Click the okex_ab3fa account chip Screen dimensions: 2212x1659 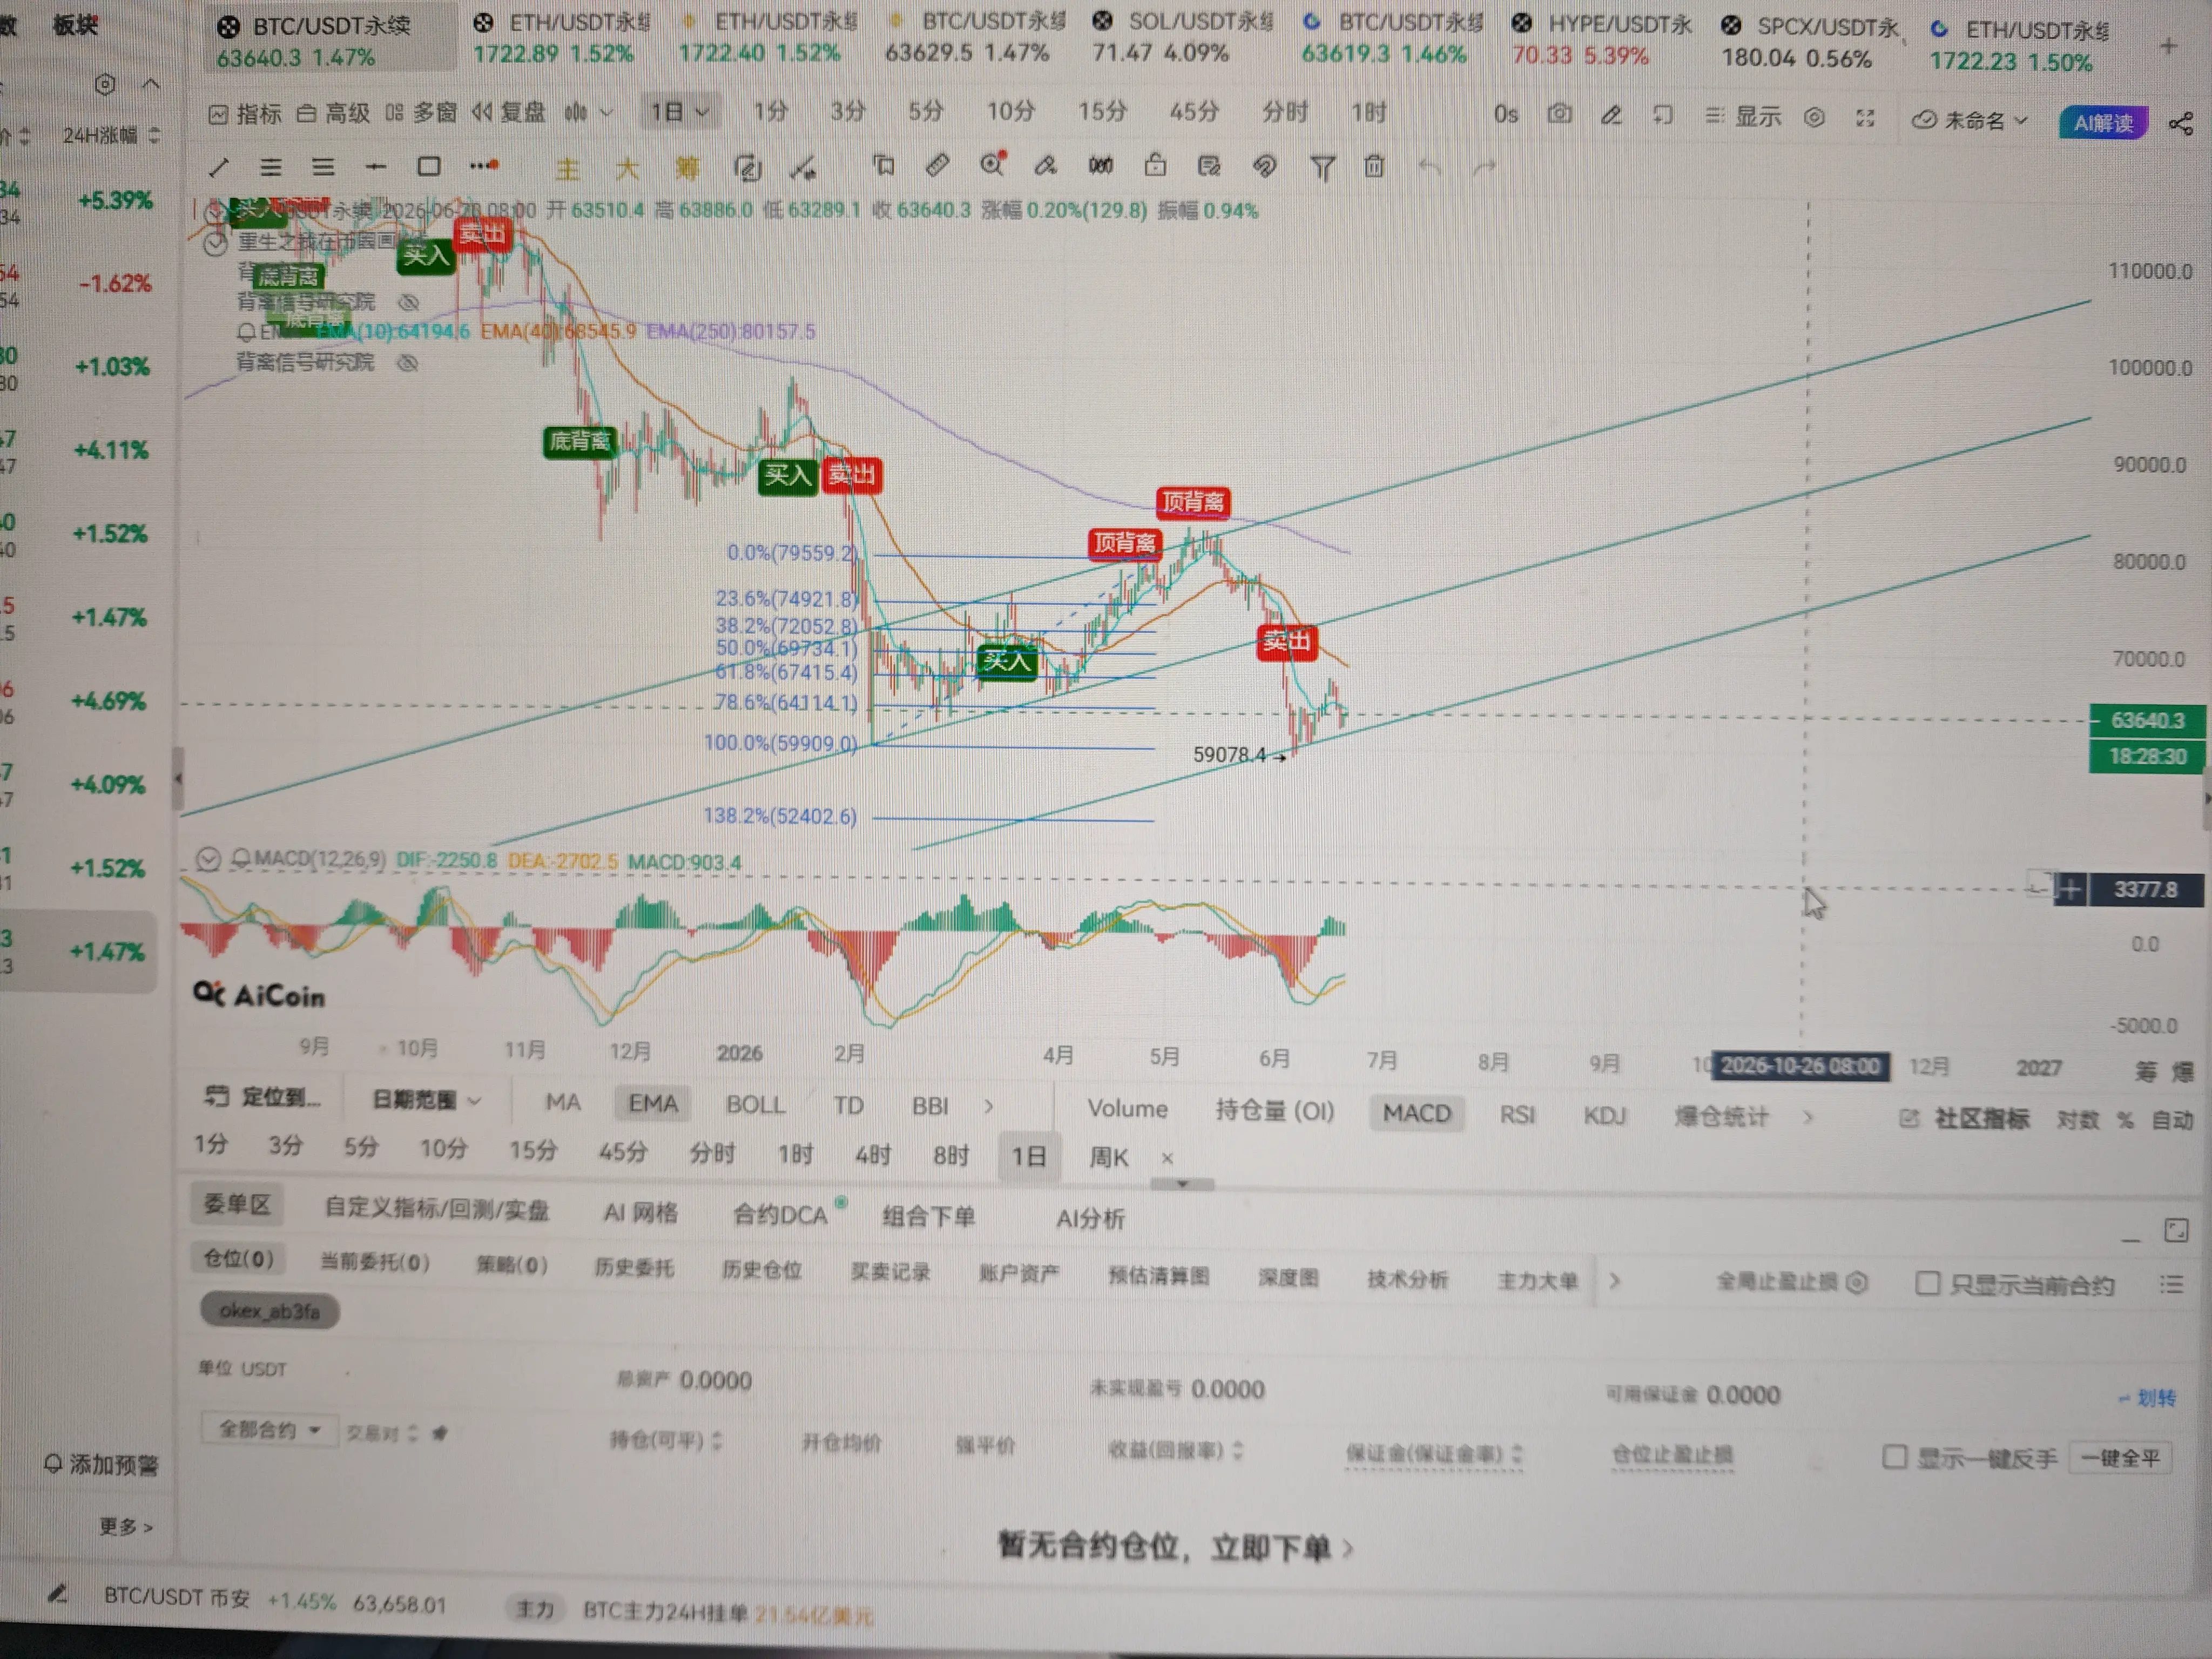coord(269,1310)
